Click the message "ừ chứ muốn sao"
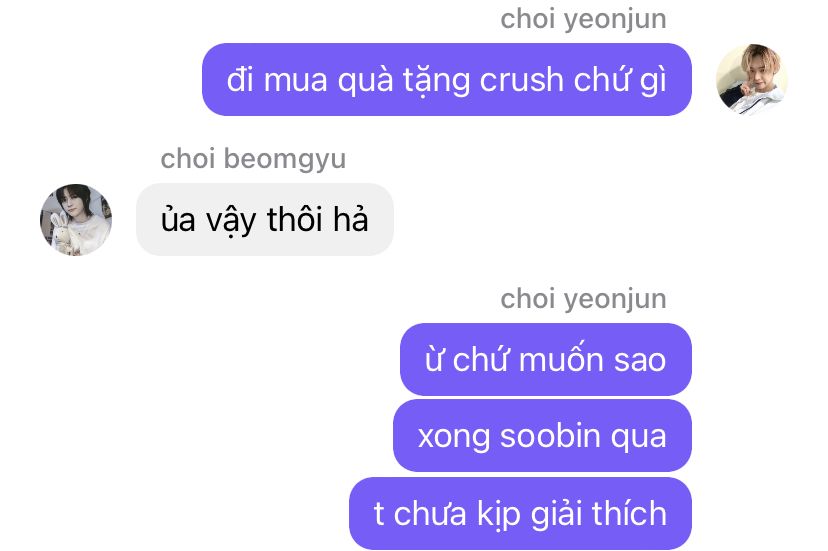 coord(546,360)
